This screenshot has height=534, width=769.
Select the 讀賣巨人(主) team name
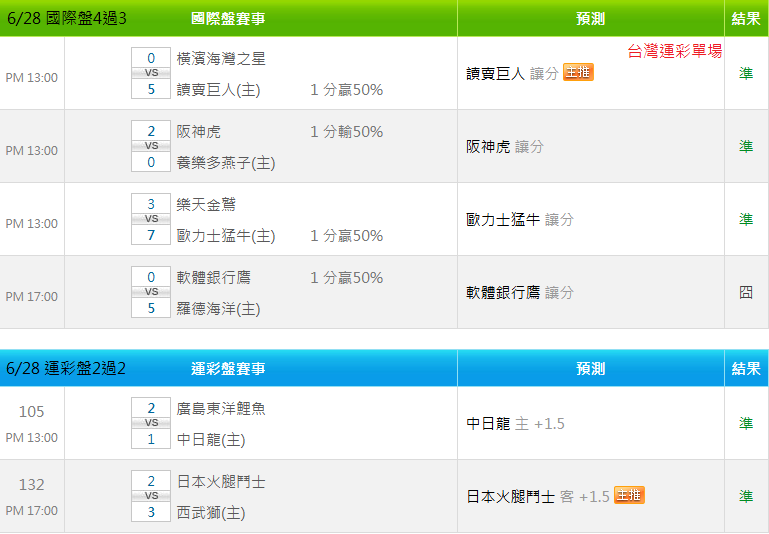[218, 90]
